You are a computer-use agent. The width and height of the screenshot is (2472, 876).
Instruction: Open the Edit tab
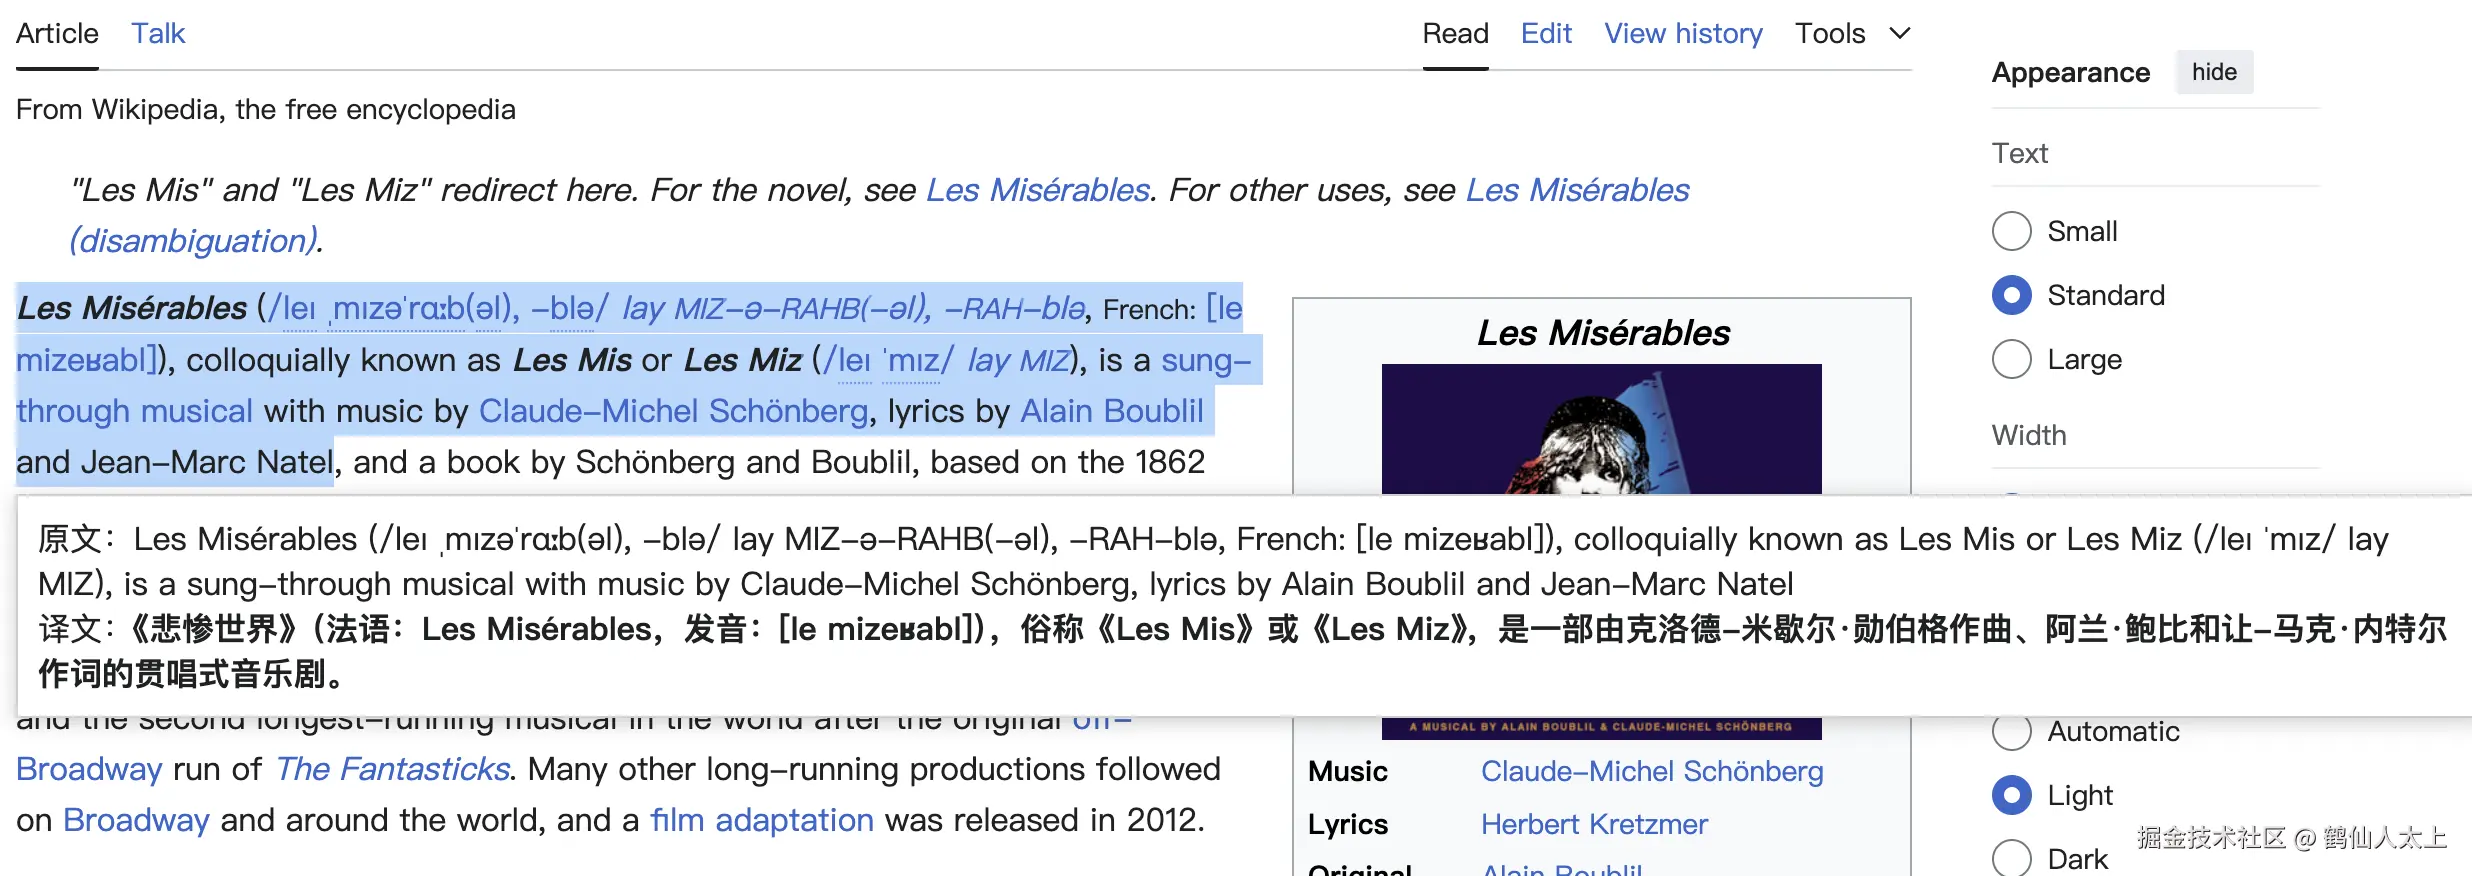(1546, 34)
